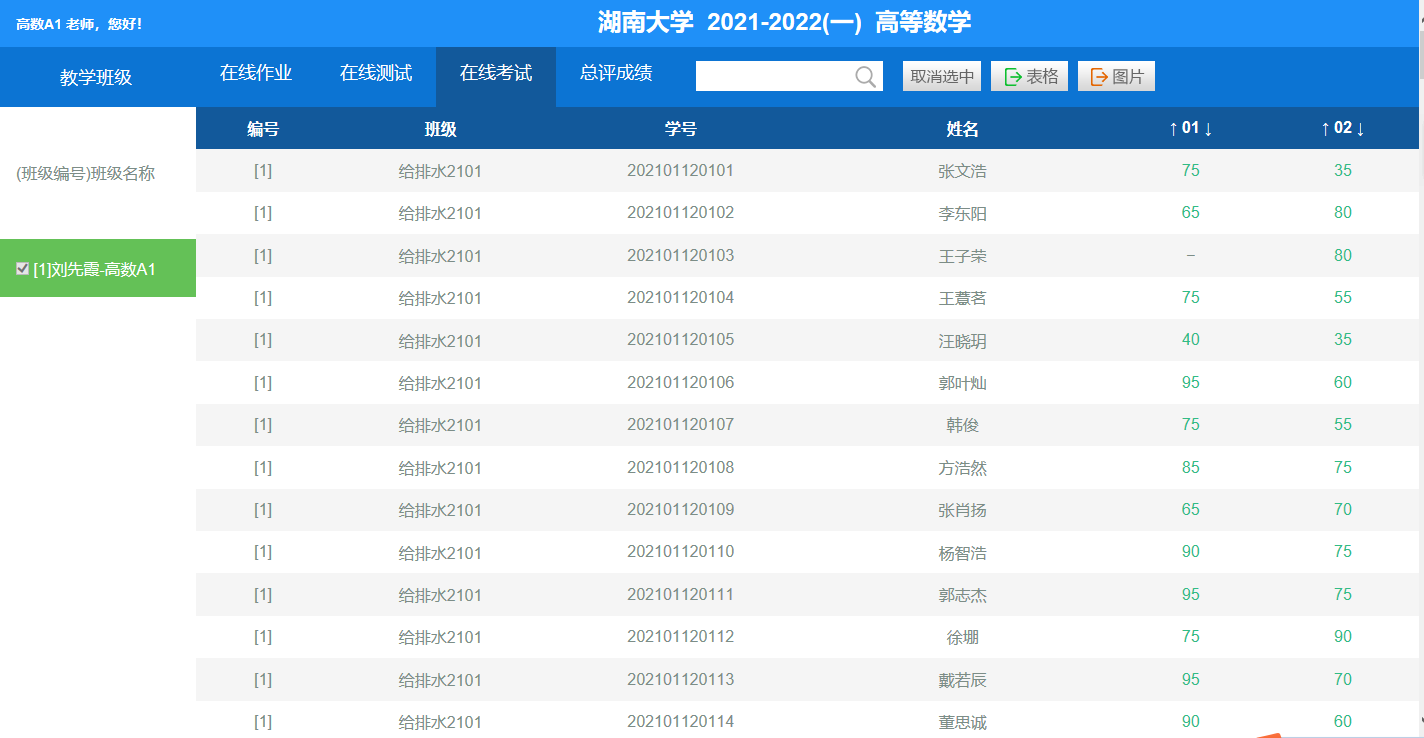The height and width of the screenshot is (738, 1424).
Task: Click 徐珊's exam 02 score 90
Action: click(x=1343, y=636)
